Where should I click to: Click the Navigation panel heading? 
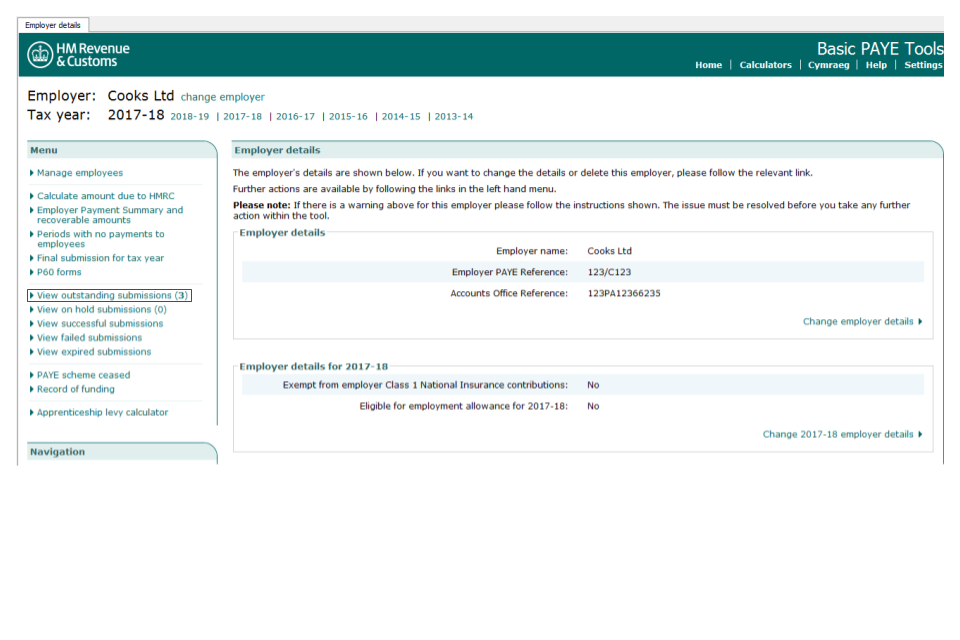coord(58,451)
